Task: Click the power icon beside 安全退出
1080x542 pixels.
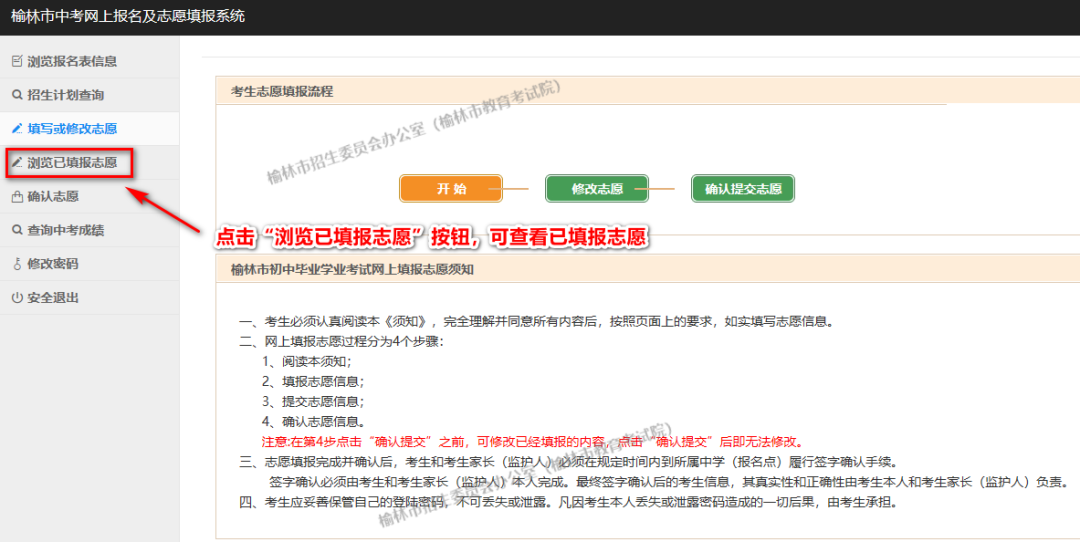Action: pyautogui.click(x=16, y=298)
